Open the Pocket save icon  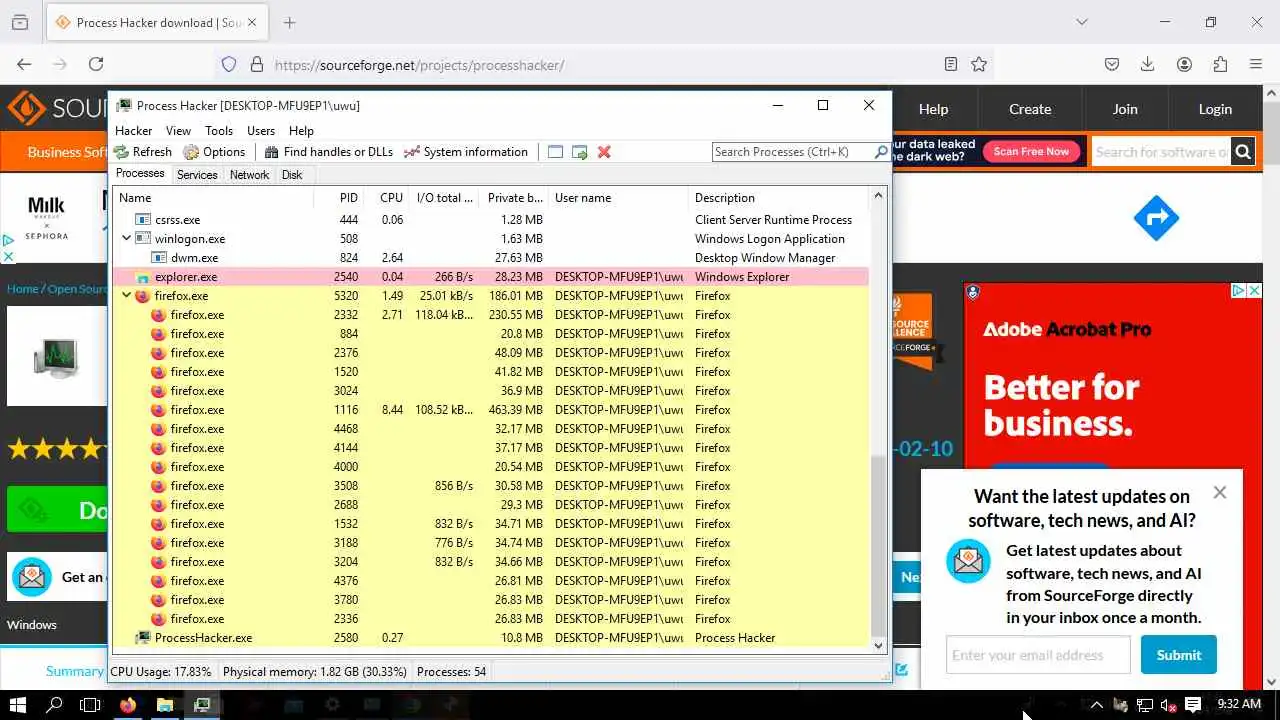click(1111, 64)
